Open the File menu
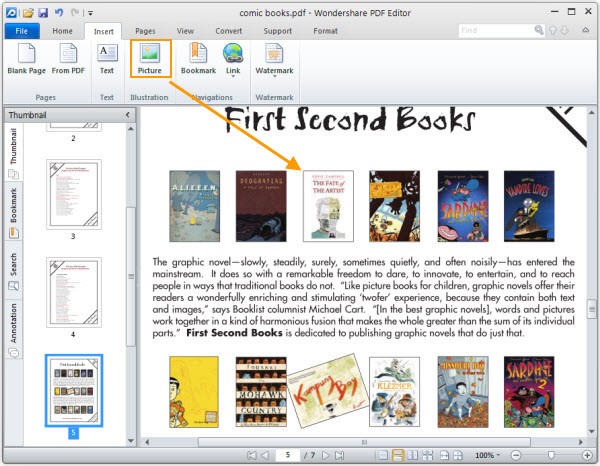Viewport: 600px width, 466px height. pos(21,31)
